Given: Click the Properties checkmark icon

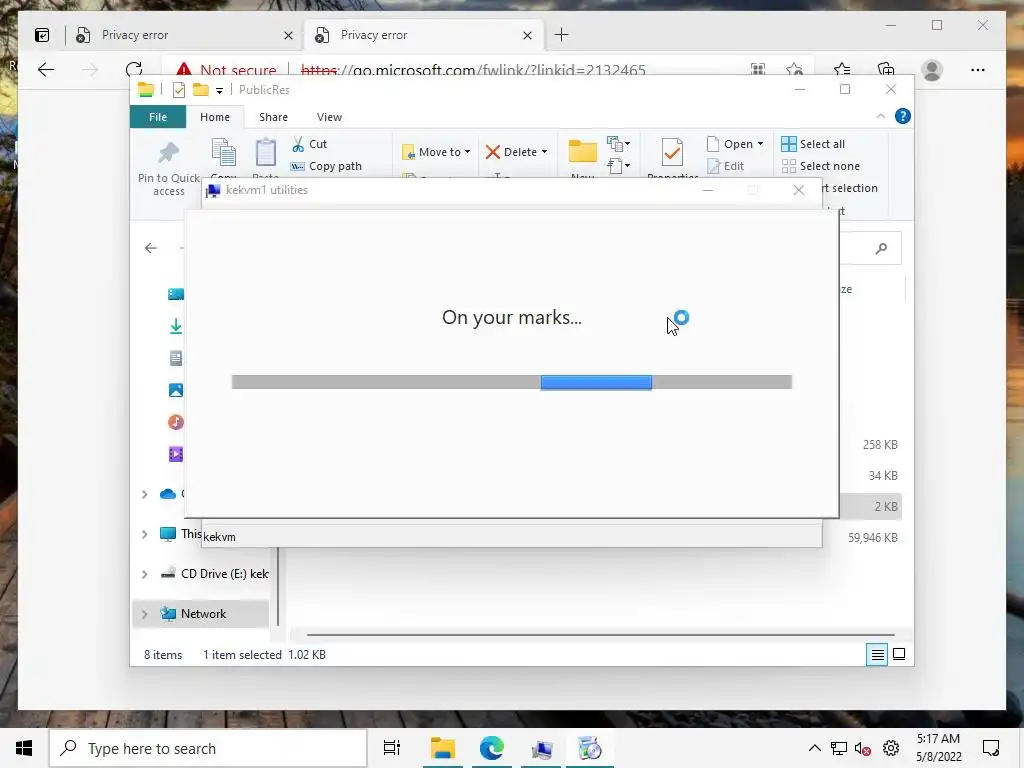Looking at the screenshot, I should tap(672, 153).
